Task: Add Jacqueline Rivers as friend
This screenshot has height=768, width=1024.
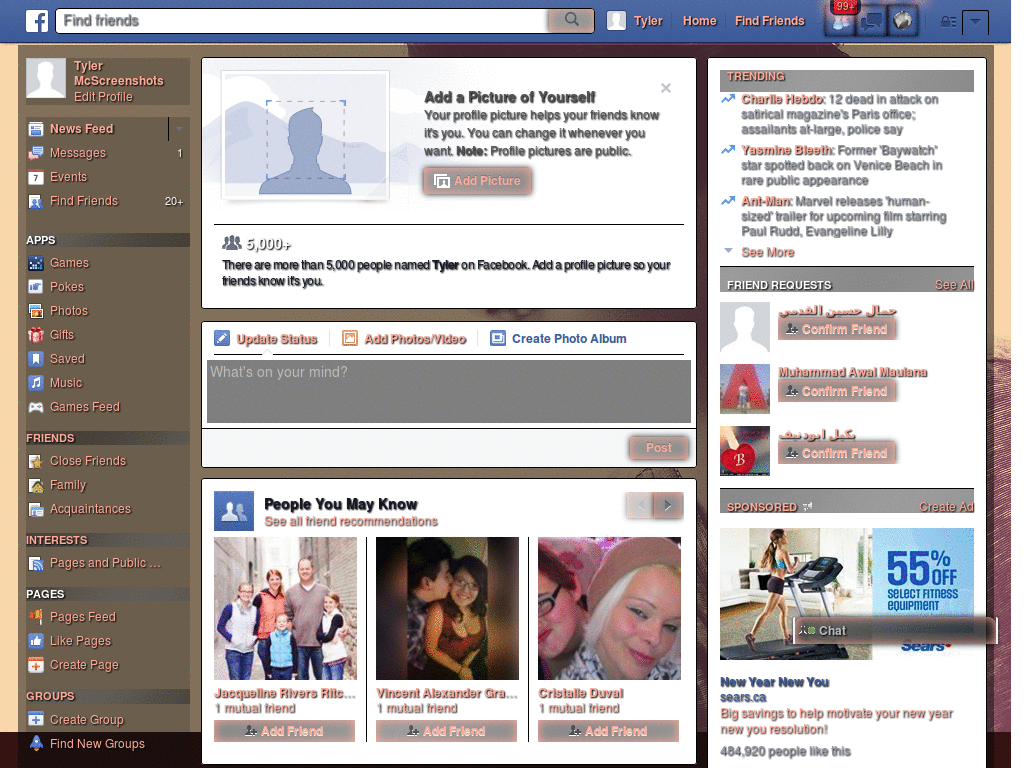Action: pyautogui.click(x=284, y=731)
